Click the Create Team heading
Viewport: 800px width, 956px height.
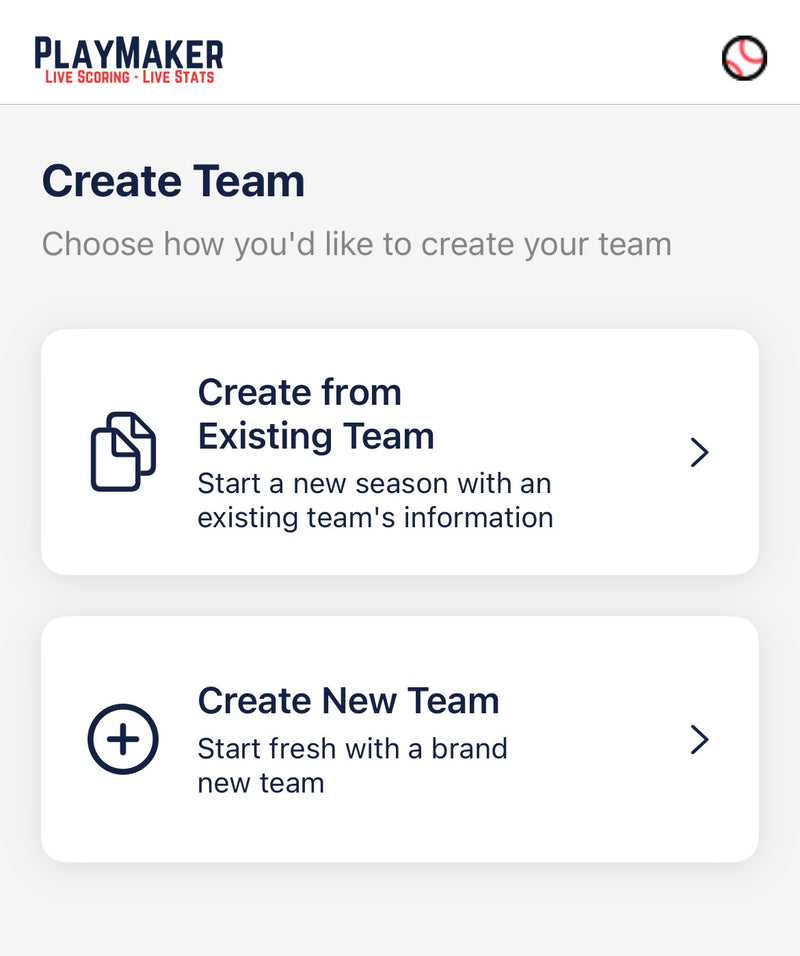pyautogui.click(x=173, y=182)
